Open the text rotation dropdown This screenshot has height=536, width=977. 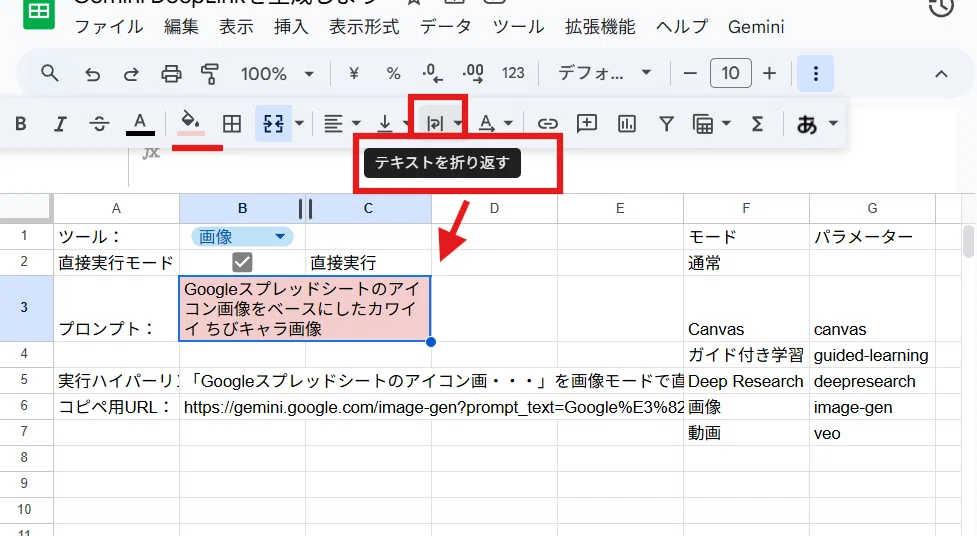click(495, 124)
